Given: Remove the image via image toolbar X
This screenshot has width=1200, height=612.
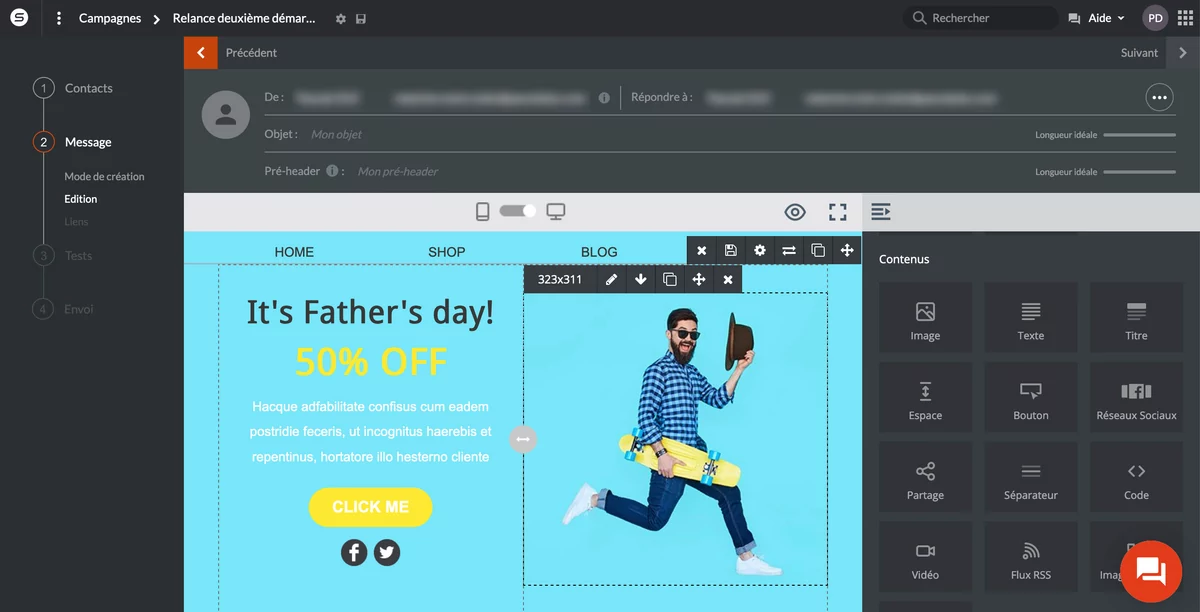Looking at the screenshot, I should click(728, 279).
